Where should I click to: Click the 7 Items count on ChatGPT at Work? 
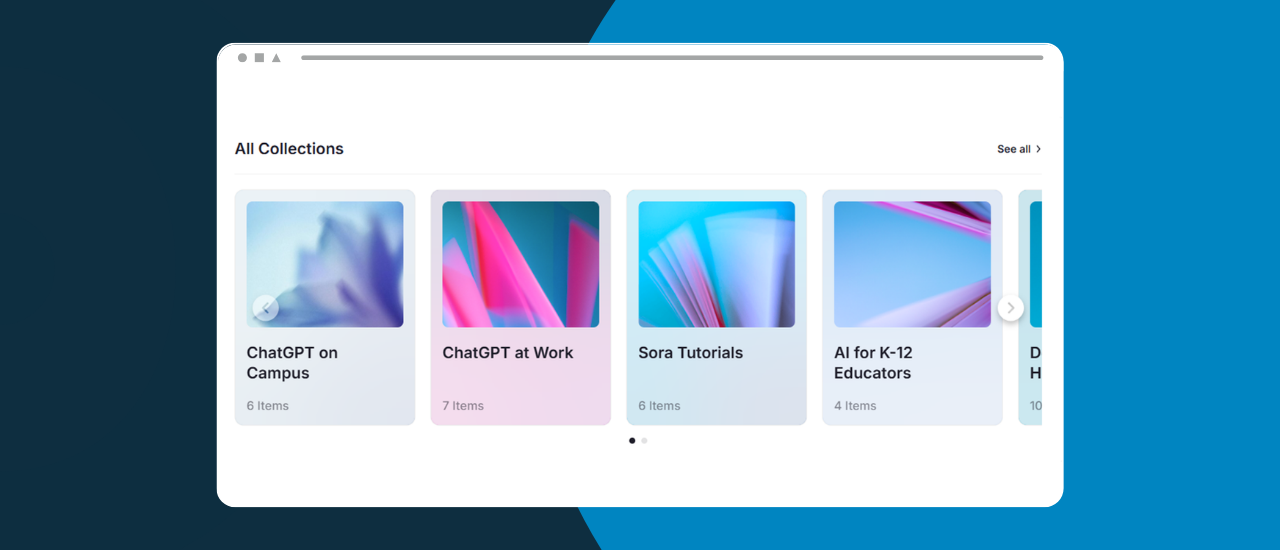(x=463, y=406)
